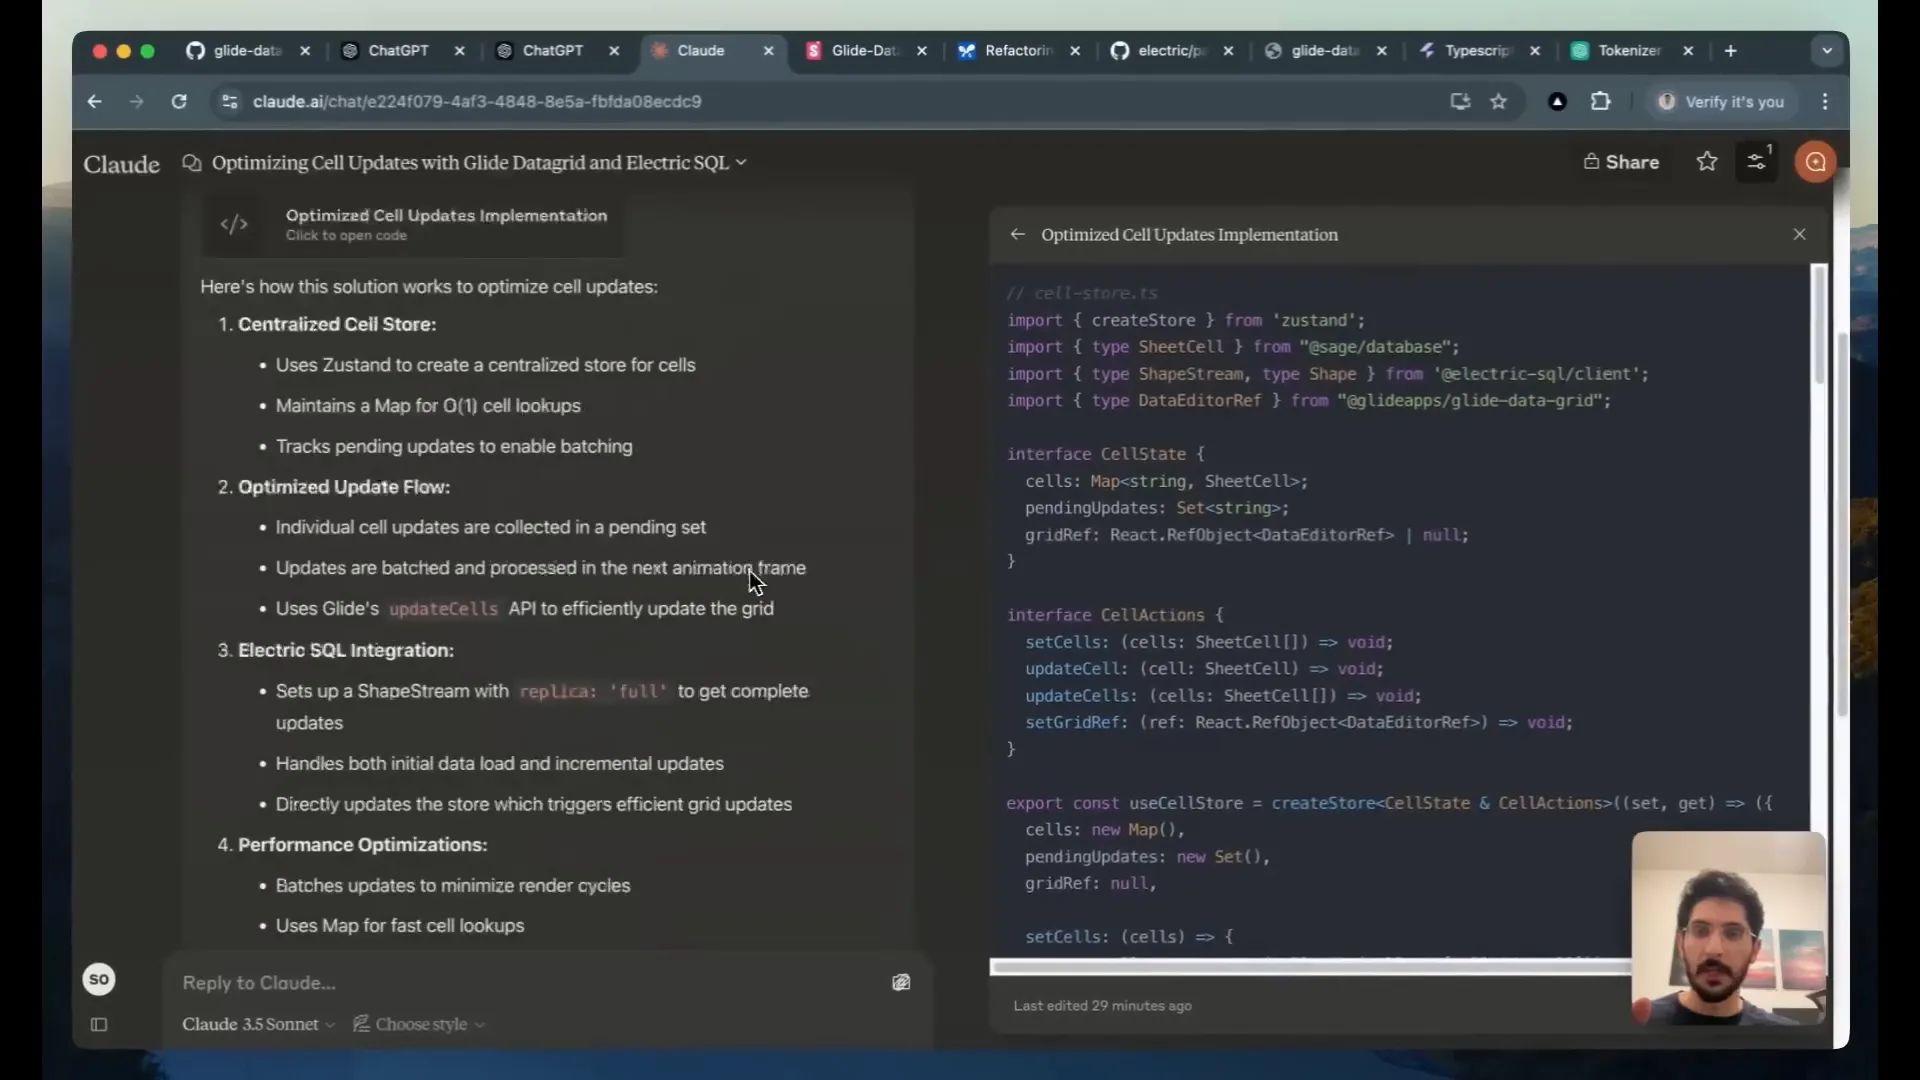Close the artifact panel

point(1799,234)
